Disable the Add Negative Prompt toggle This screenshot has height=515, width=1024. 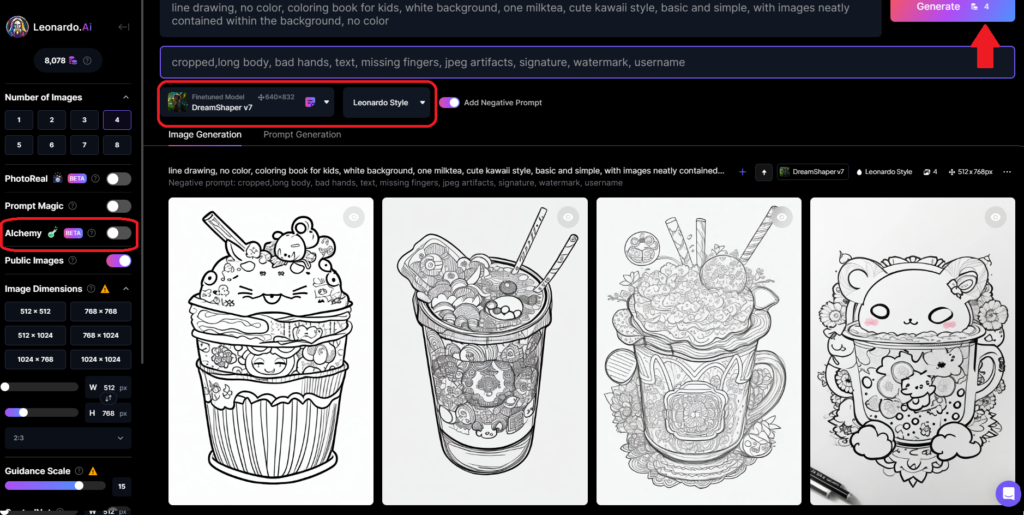(x=449, y=102)
